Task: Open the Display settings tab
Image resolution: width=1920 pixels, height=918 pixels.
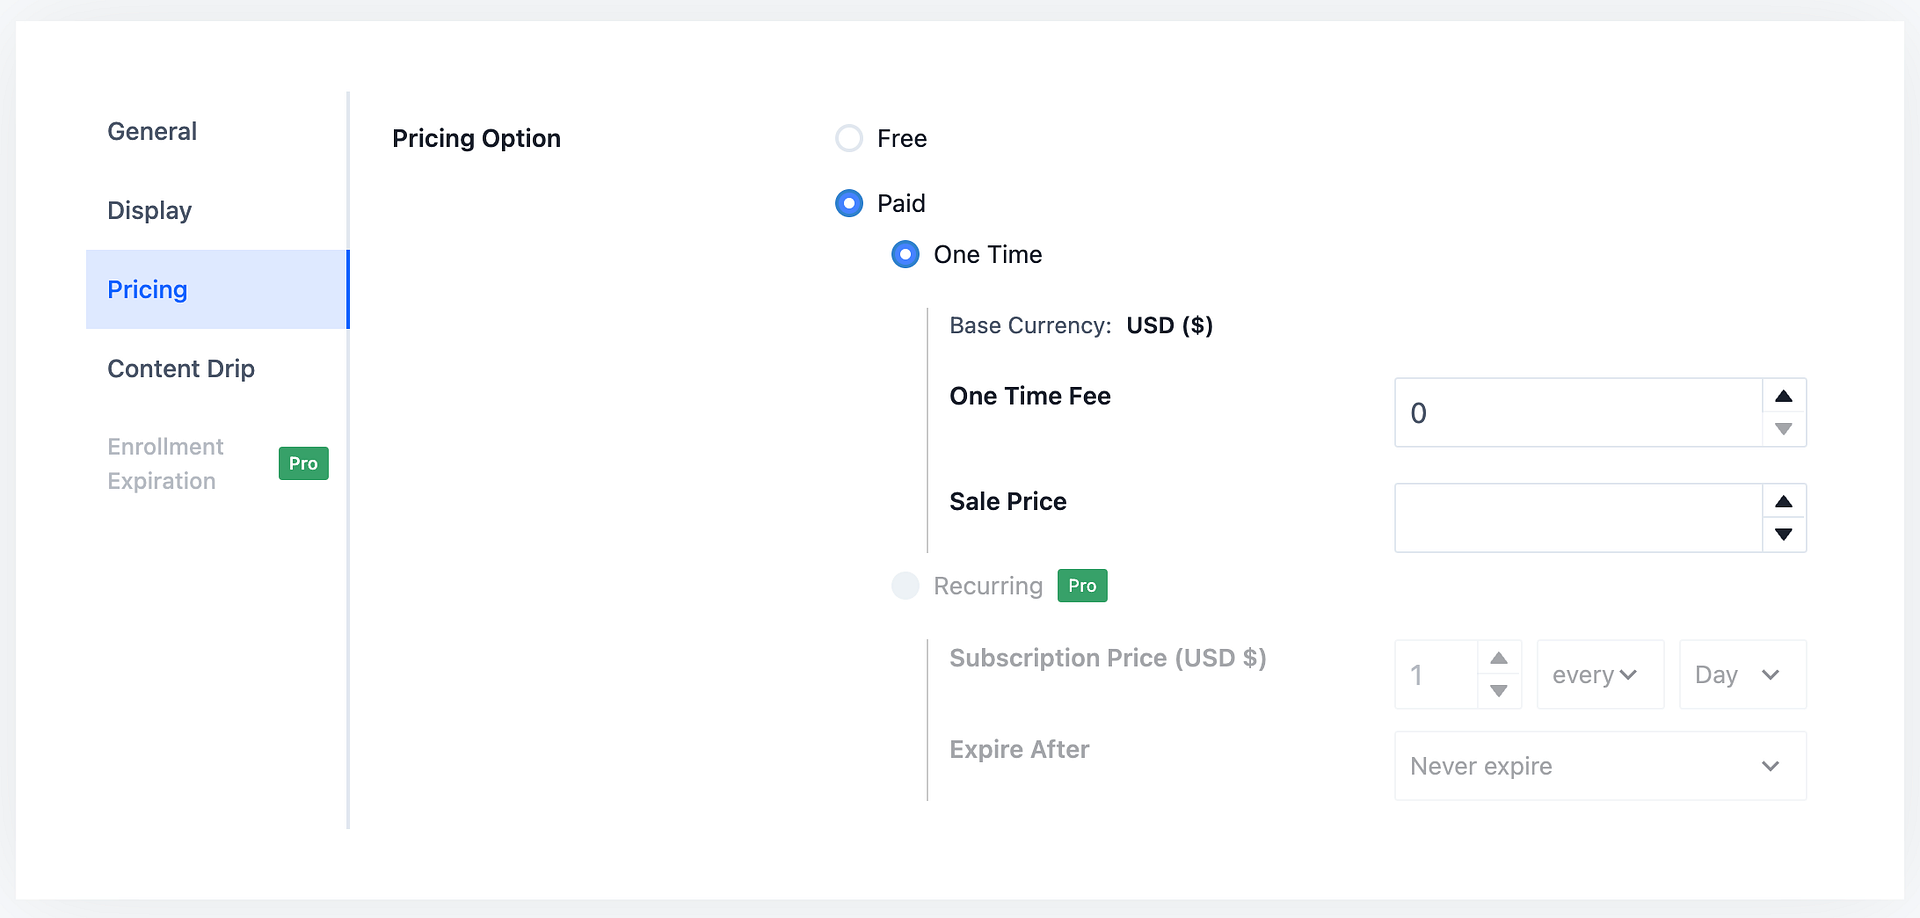Action: coord(149,210)
